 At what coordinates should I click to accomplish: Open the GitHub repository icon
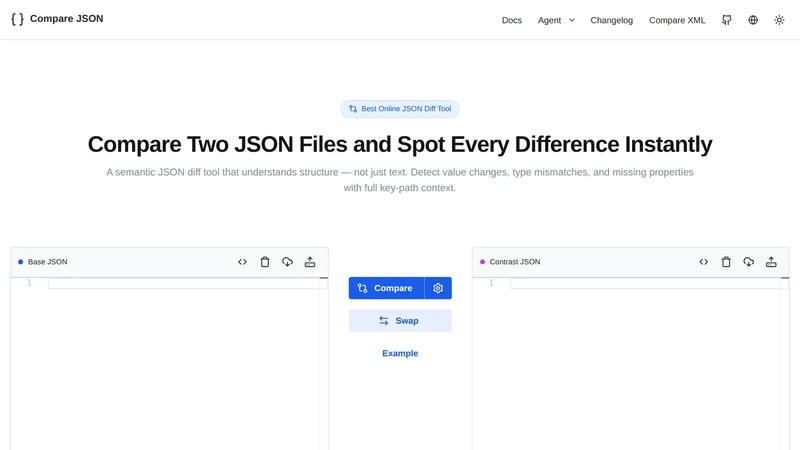(x=727, y=20)
